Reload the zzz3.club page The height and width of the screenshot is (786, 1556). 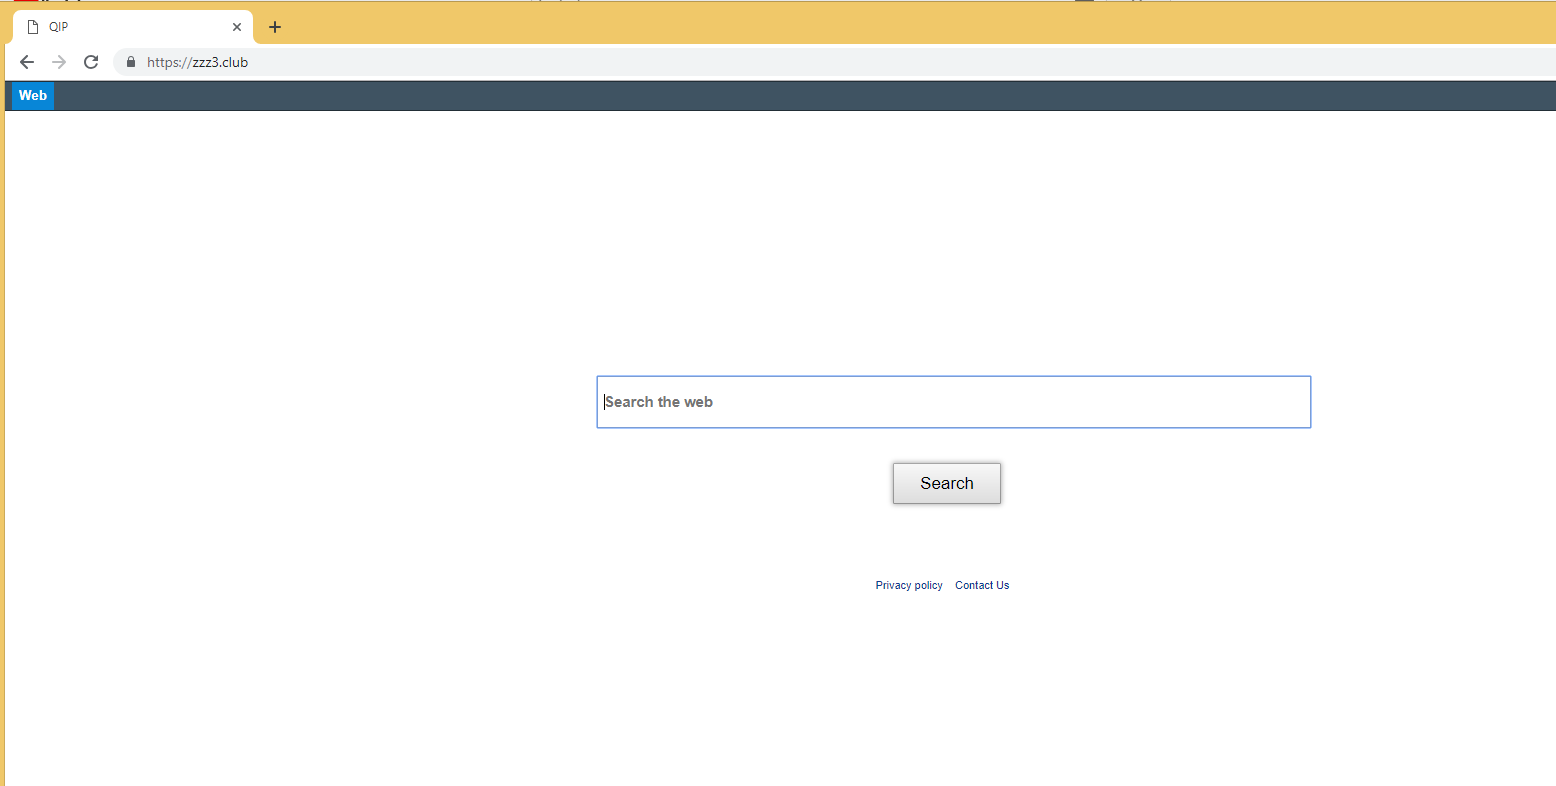[91, 62]
